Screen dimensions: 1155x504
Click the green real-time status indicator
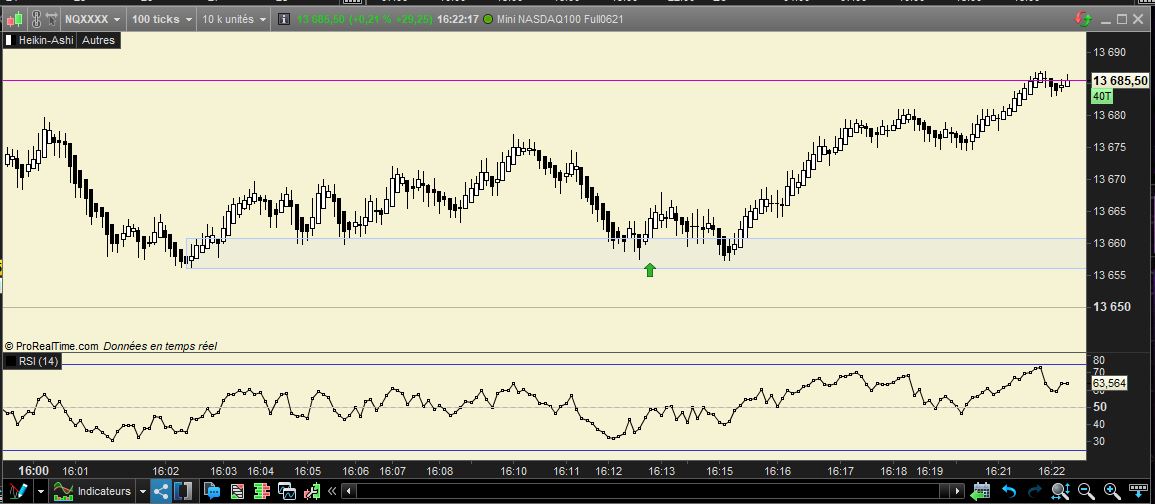pos(488,19)
